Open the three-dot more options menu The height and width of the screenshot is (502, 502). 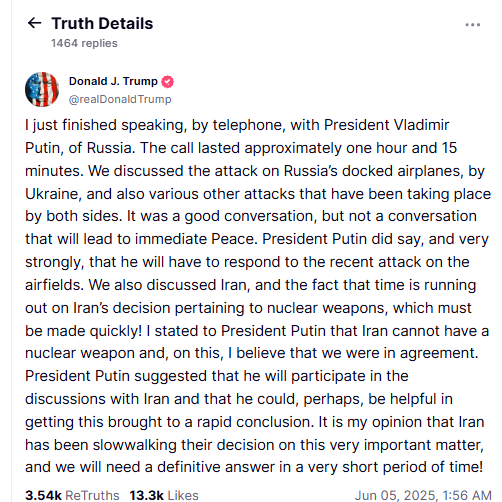coord(473,25)
